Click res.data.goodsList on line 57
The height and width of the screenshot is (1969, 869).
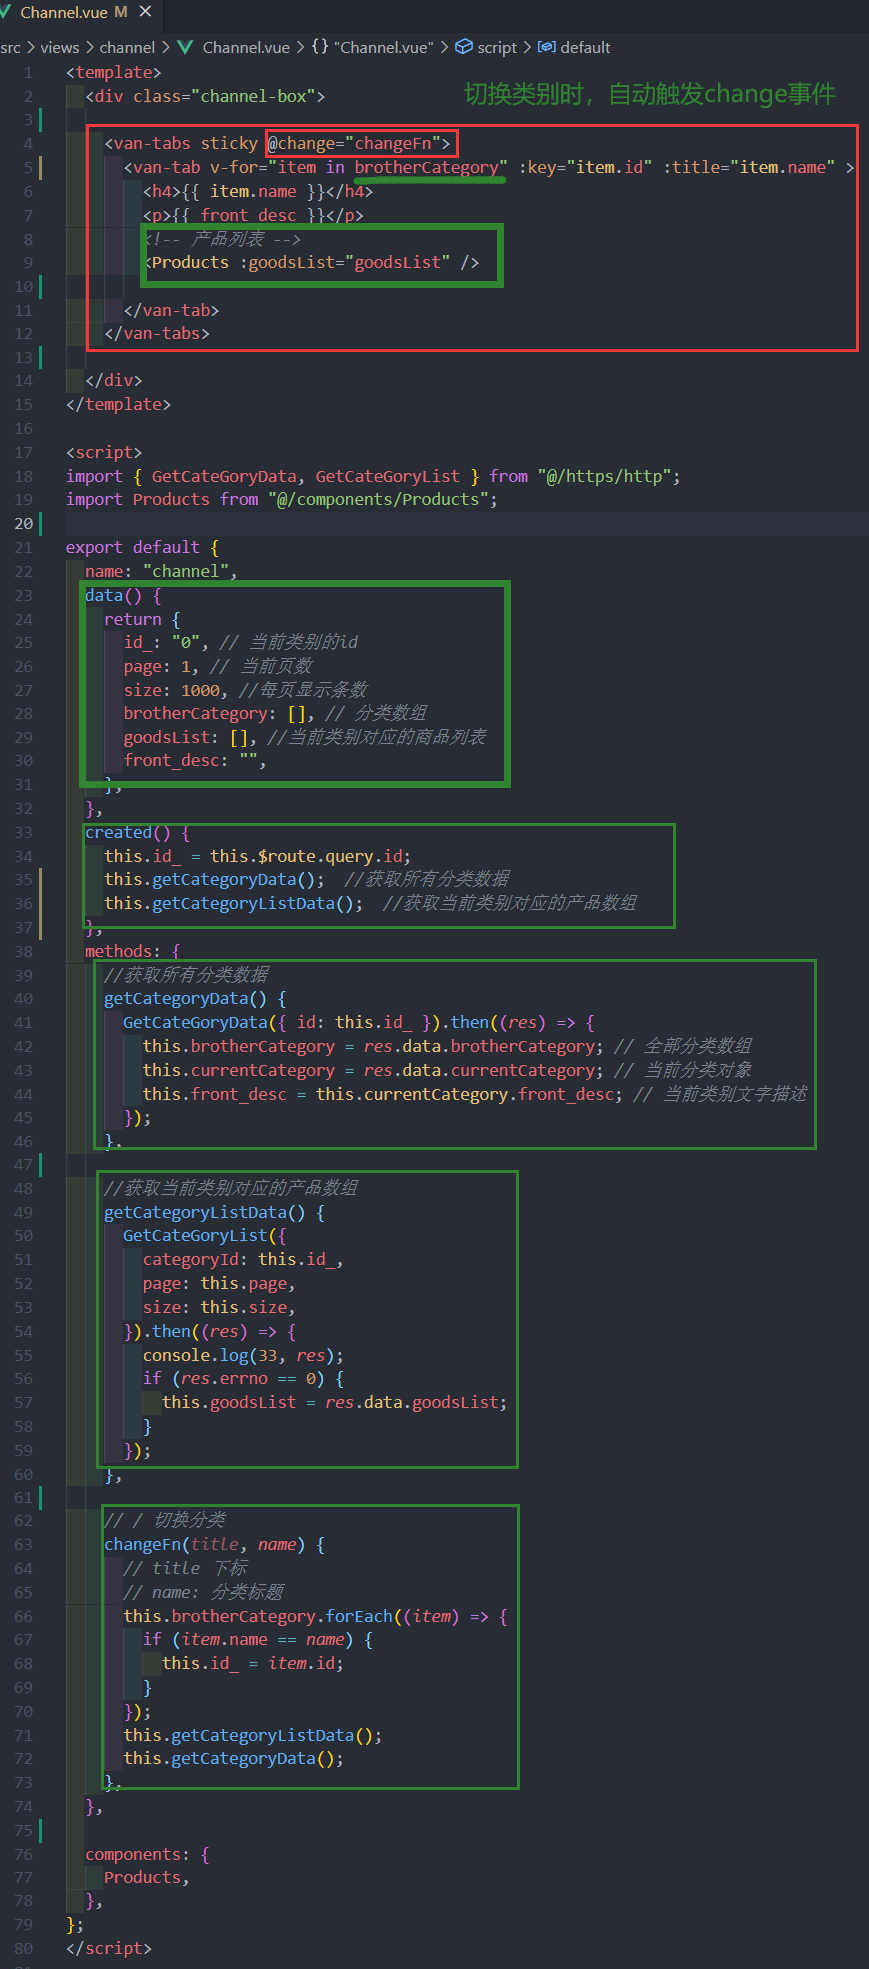412,1402
